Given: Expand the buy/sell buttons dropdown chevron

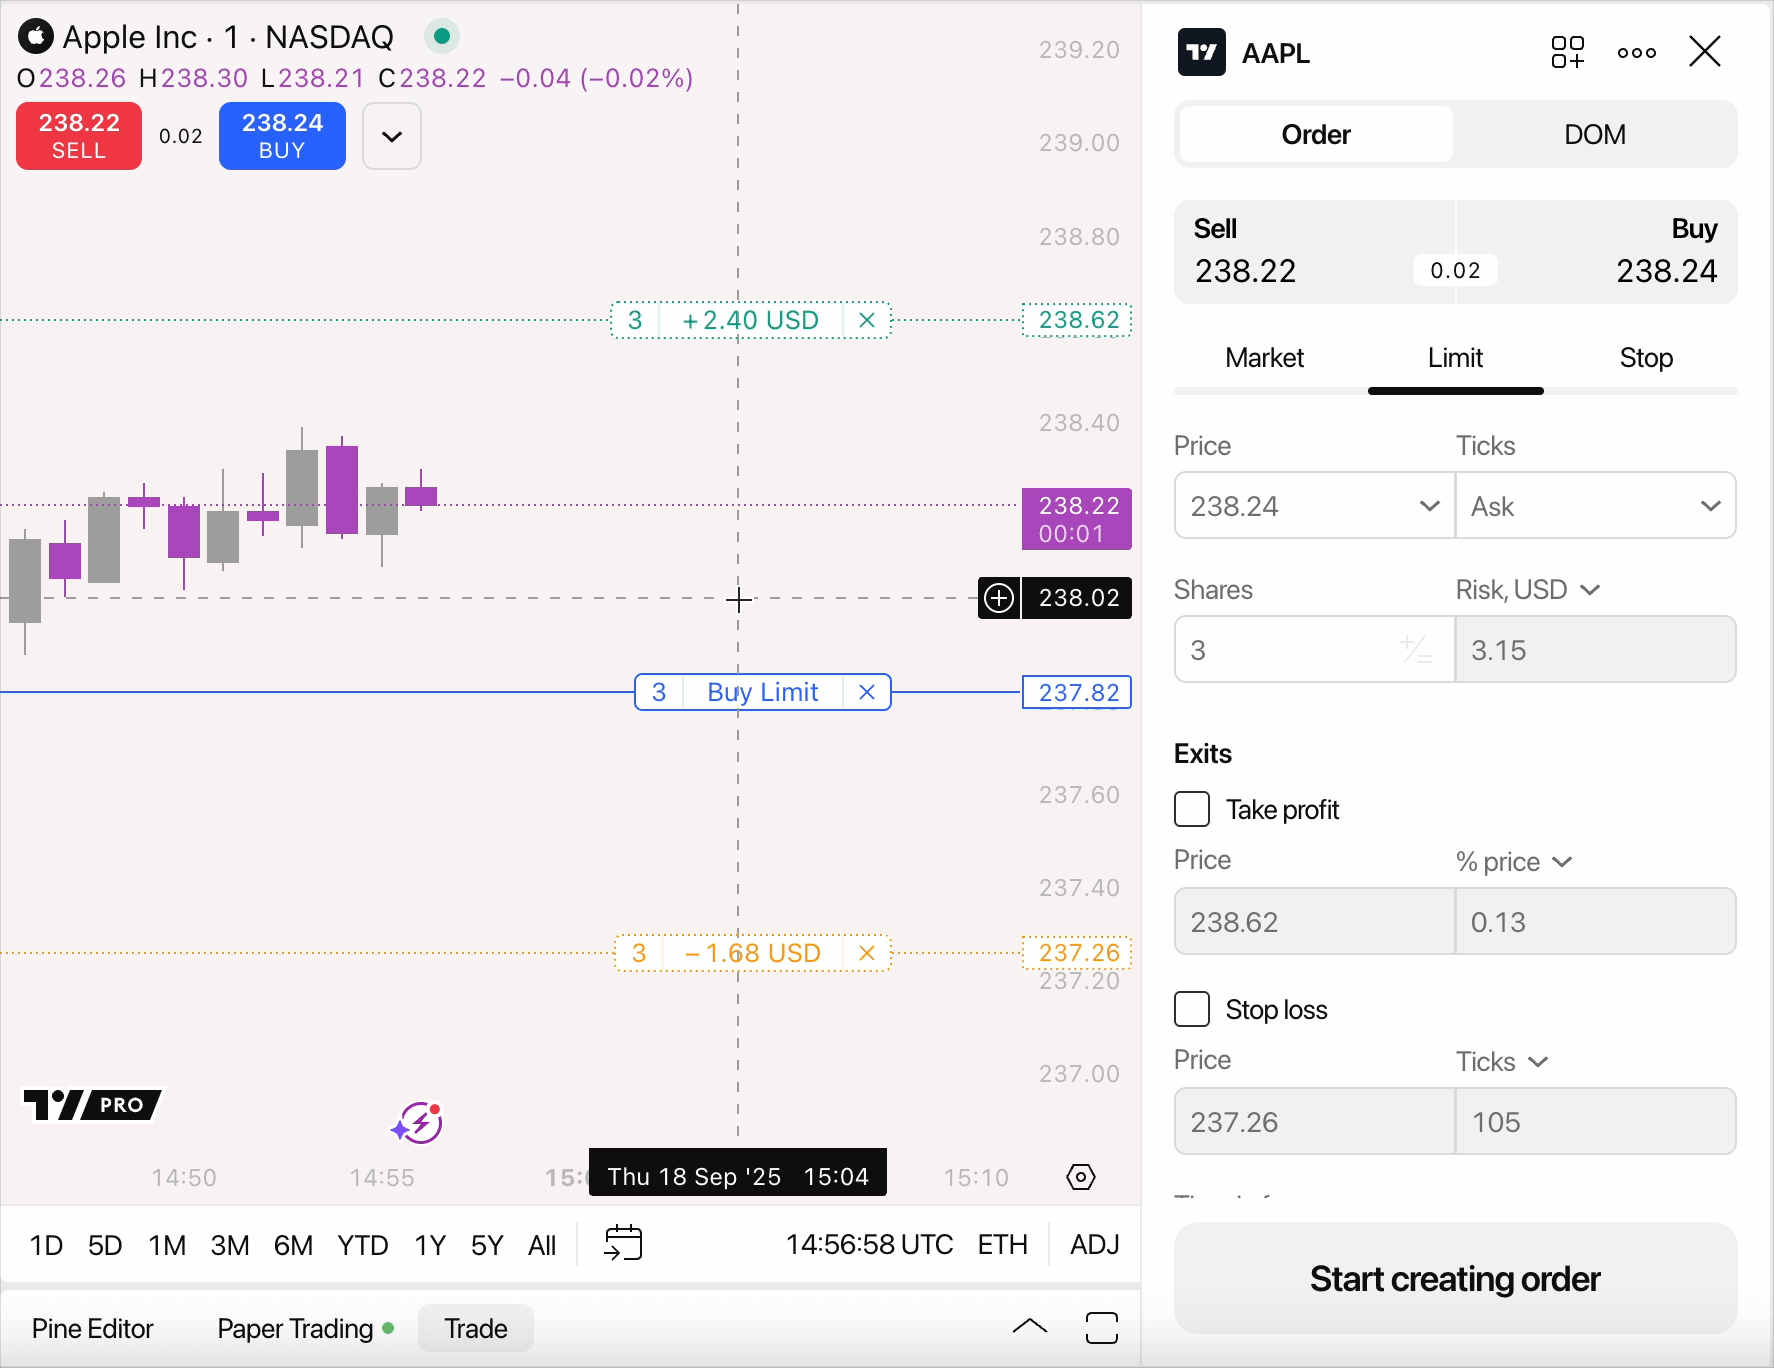Looking at the screenshot, I should point(392,136).
